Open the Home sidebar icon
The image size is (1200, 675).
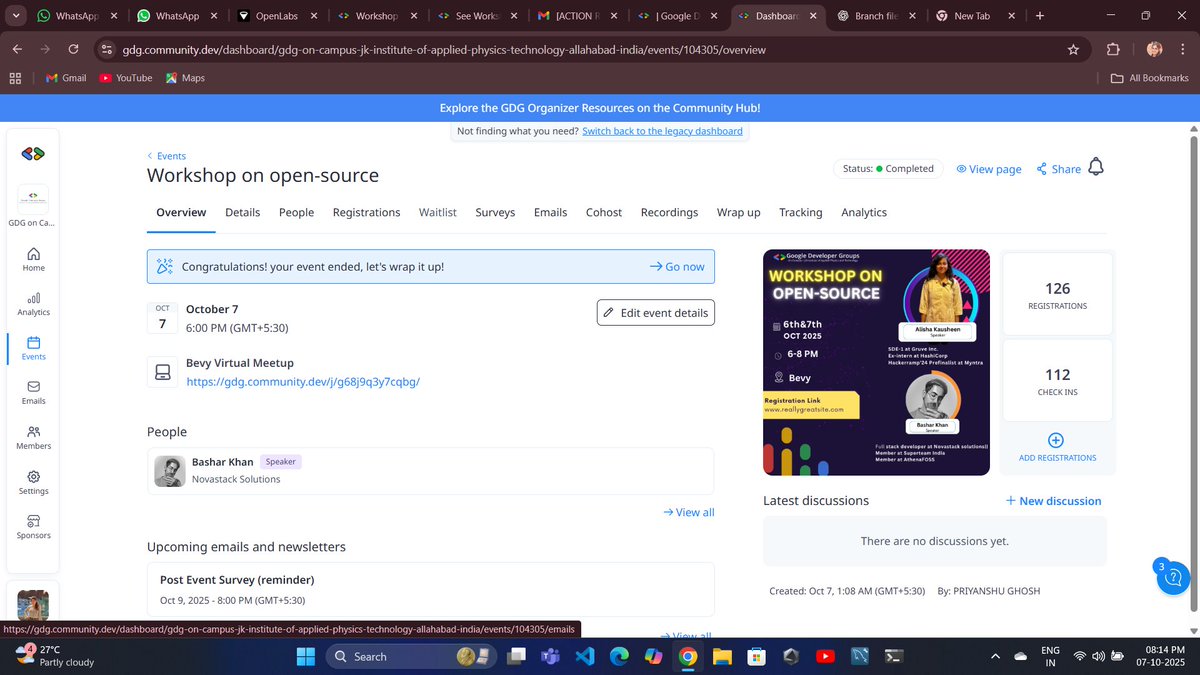click(x=33, y=258)
